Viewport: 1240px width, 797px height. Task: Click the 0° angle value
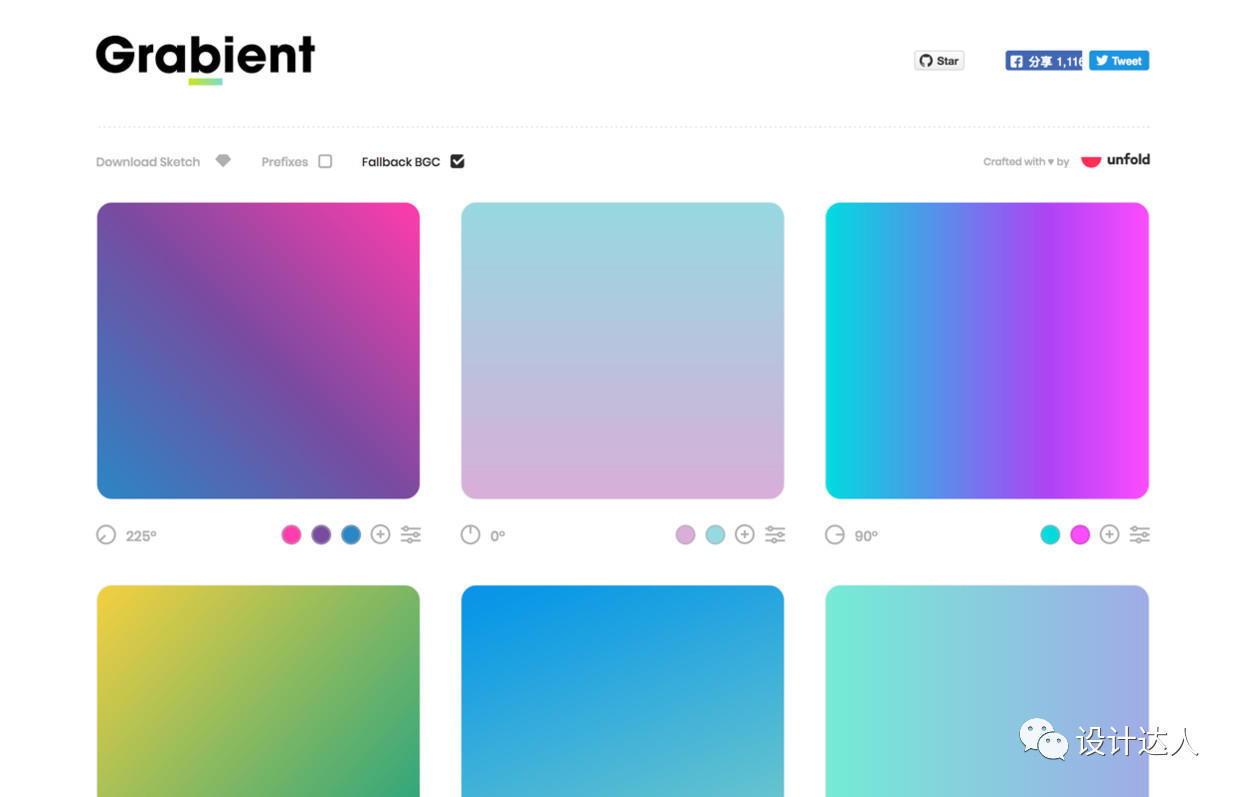(x=497, y=536)
